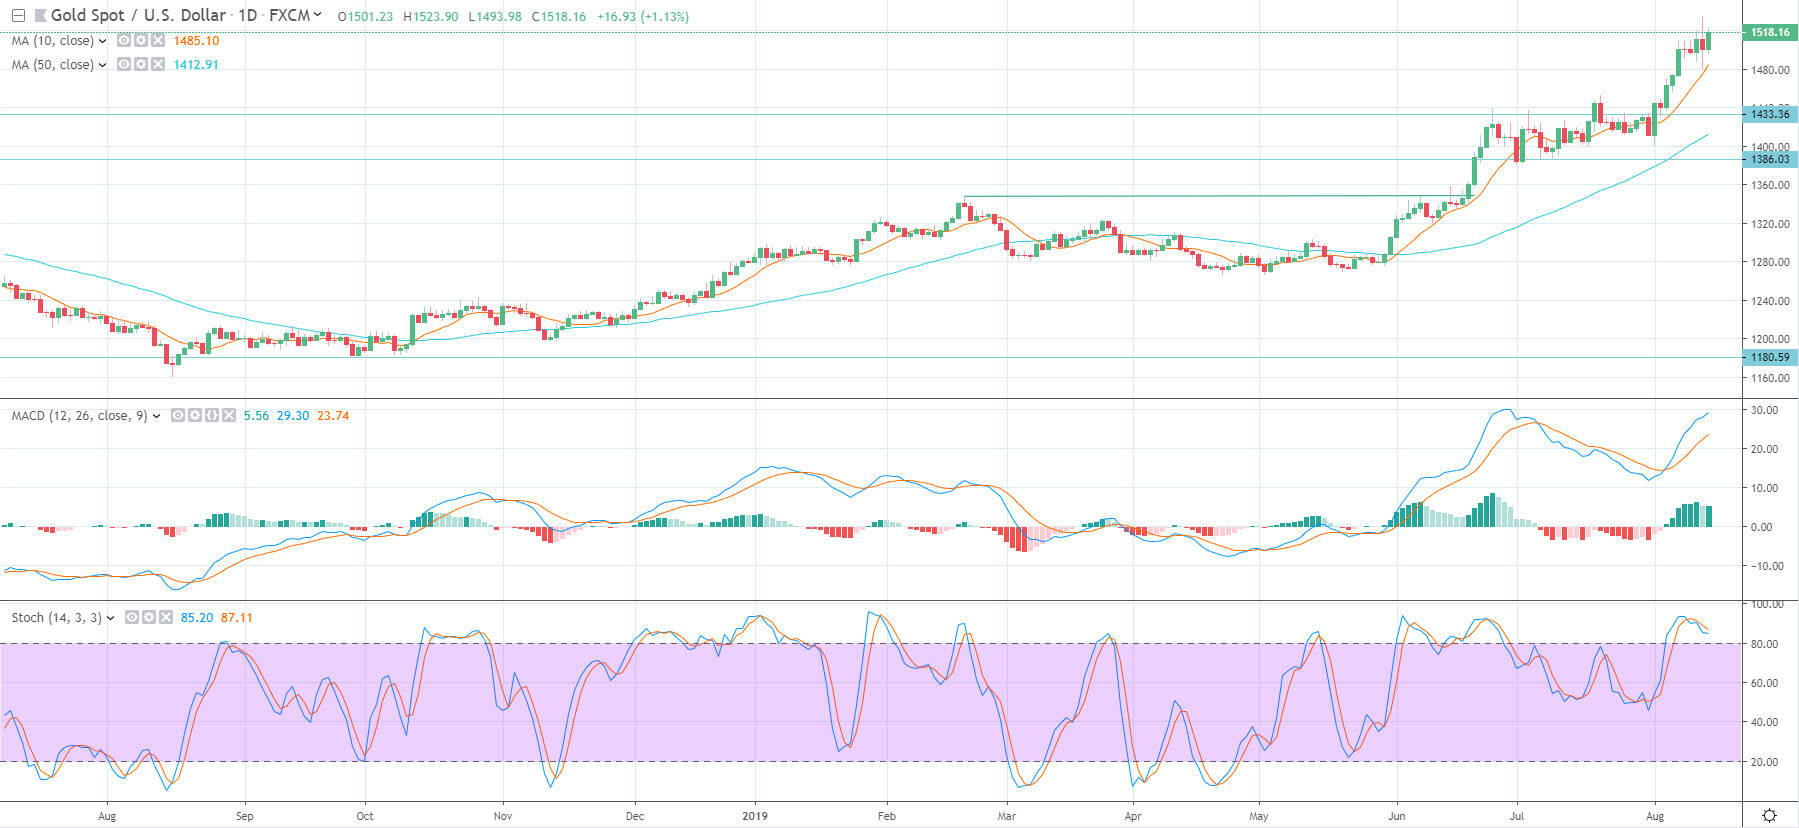1799x828 pixels.
Task: Click the open price O1501.23
Action: (x=365, y=17)
